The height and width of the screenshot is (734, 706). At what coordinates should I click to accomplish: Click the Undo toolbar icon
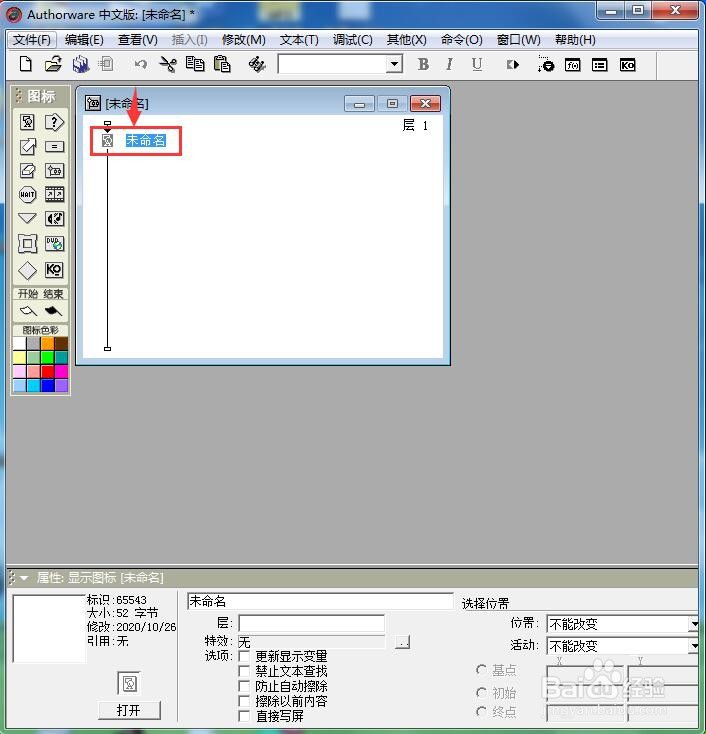pyautogui.click(x=140, y=64)
